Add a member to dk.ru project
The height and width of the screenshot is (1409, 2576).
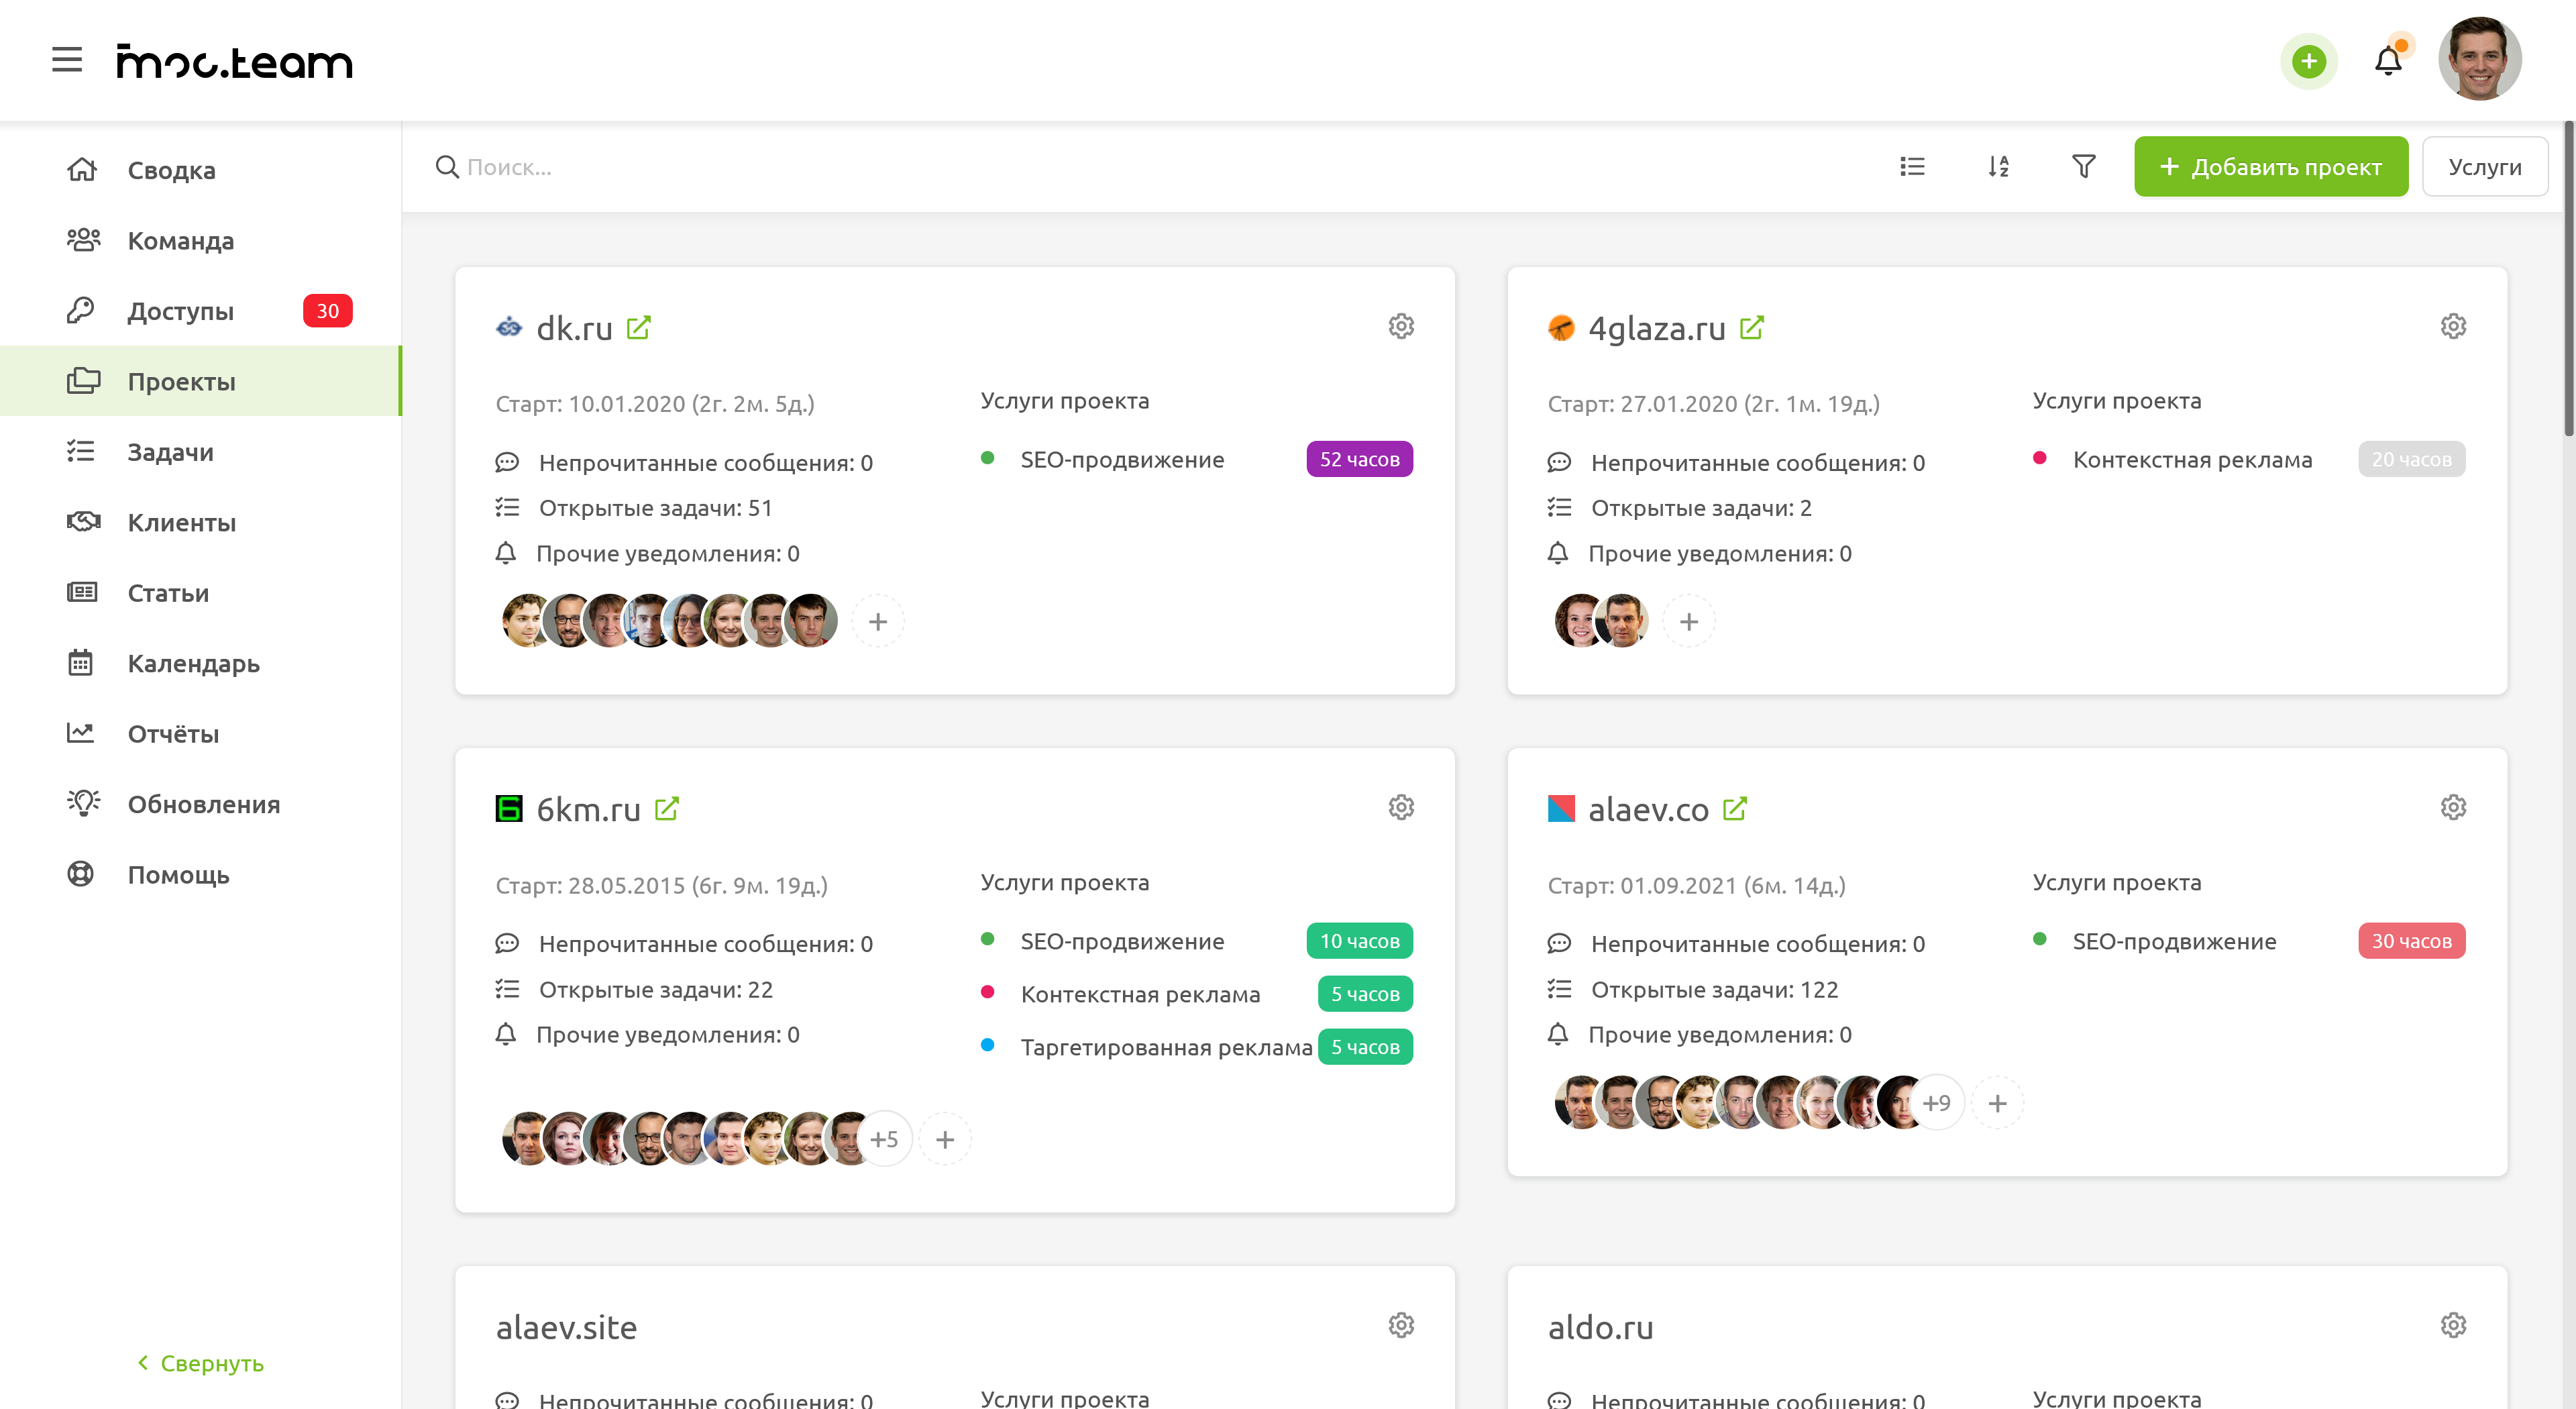(878, 622)
